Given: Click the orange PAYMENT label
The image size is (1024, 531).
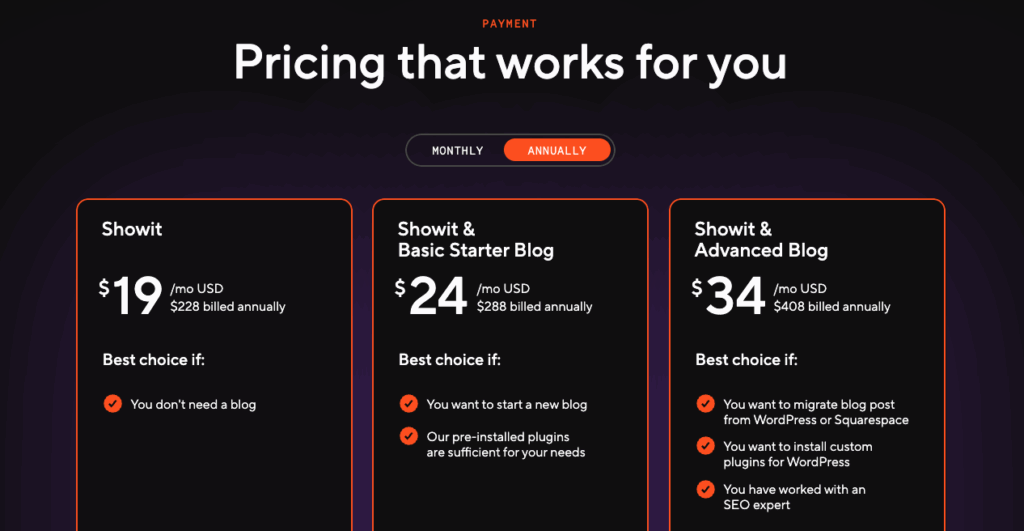Looking at the screenshot, I should (x=510, y=24).
